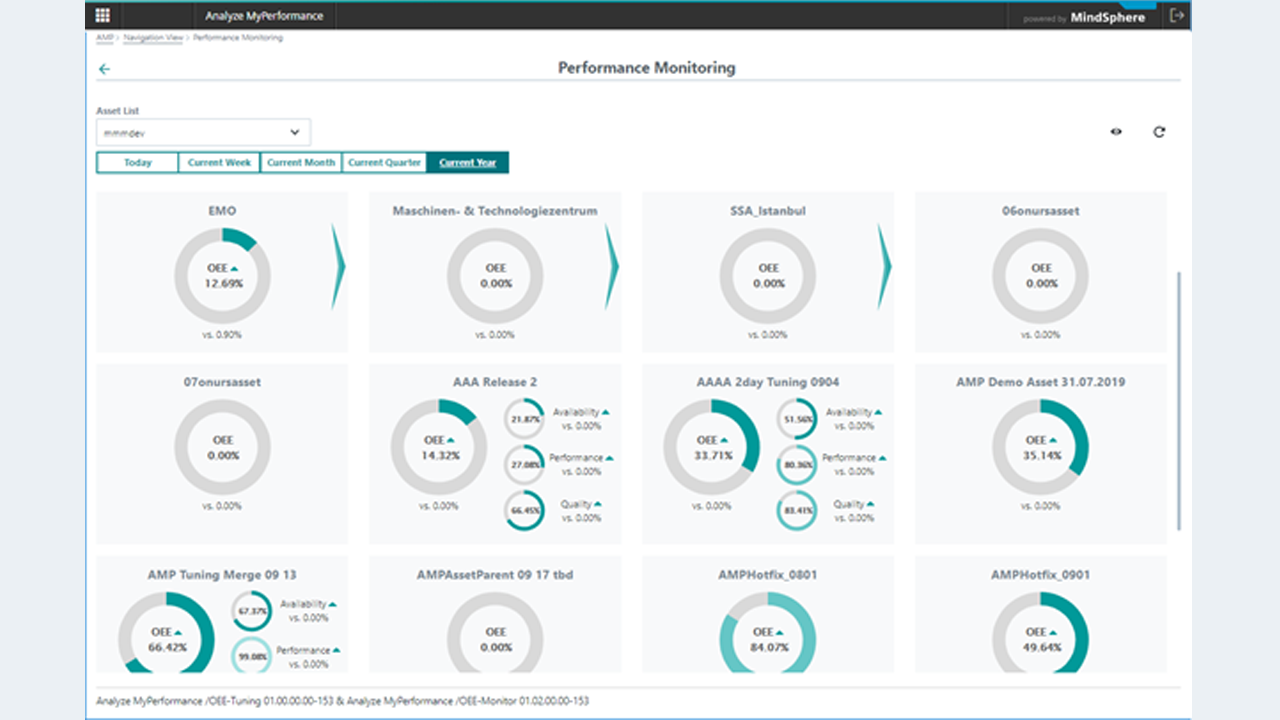Click the AMP breadcrumb link
This screenshot has width=1280, height=720.
[x=104, y=38]
